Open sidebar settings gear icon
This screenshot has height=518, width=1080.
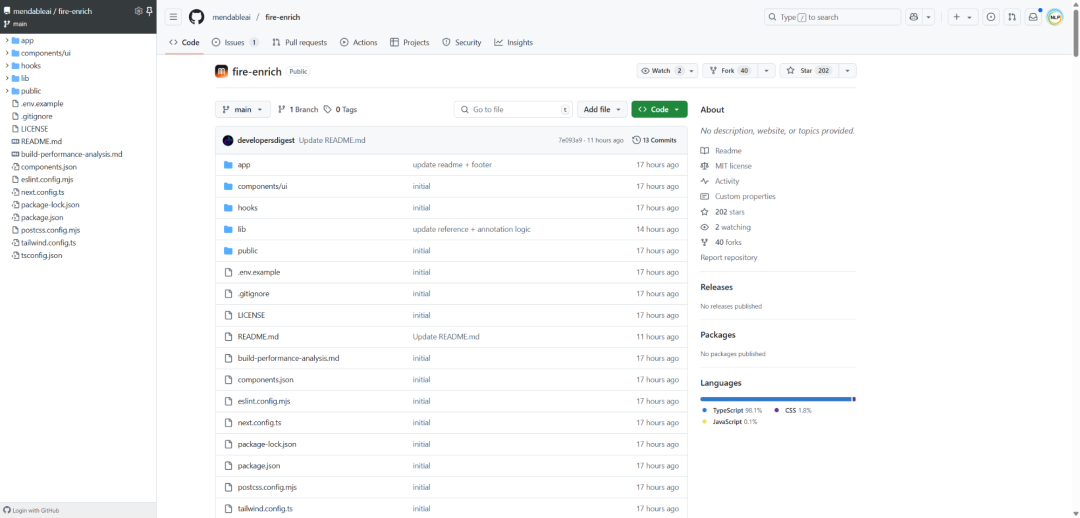138,11
